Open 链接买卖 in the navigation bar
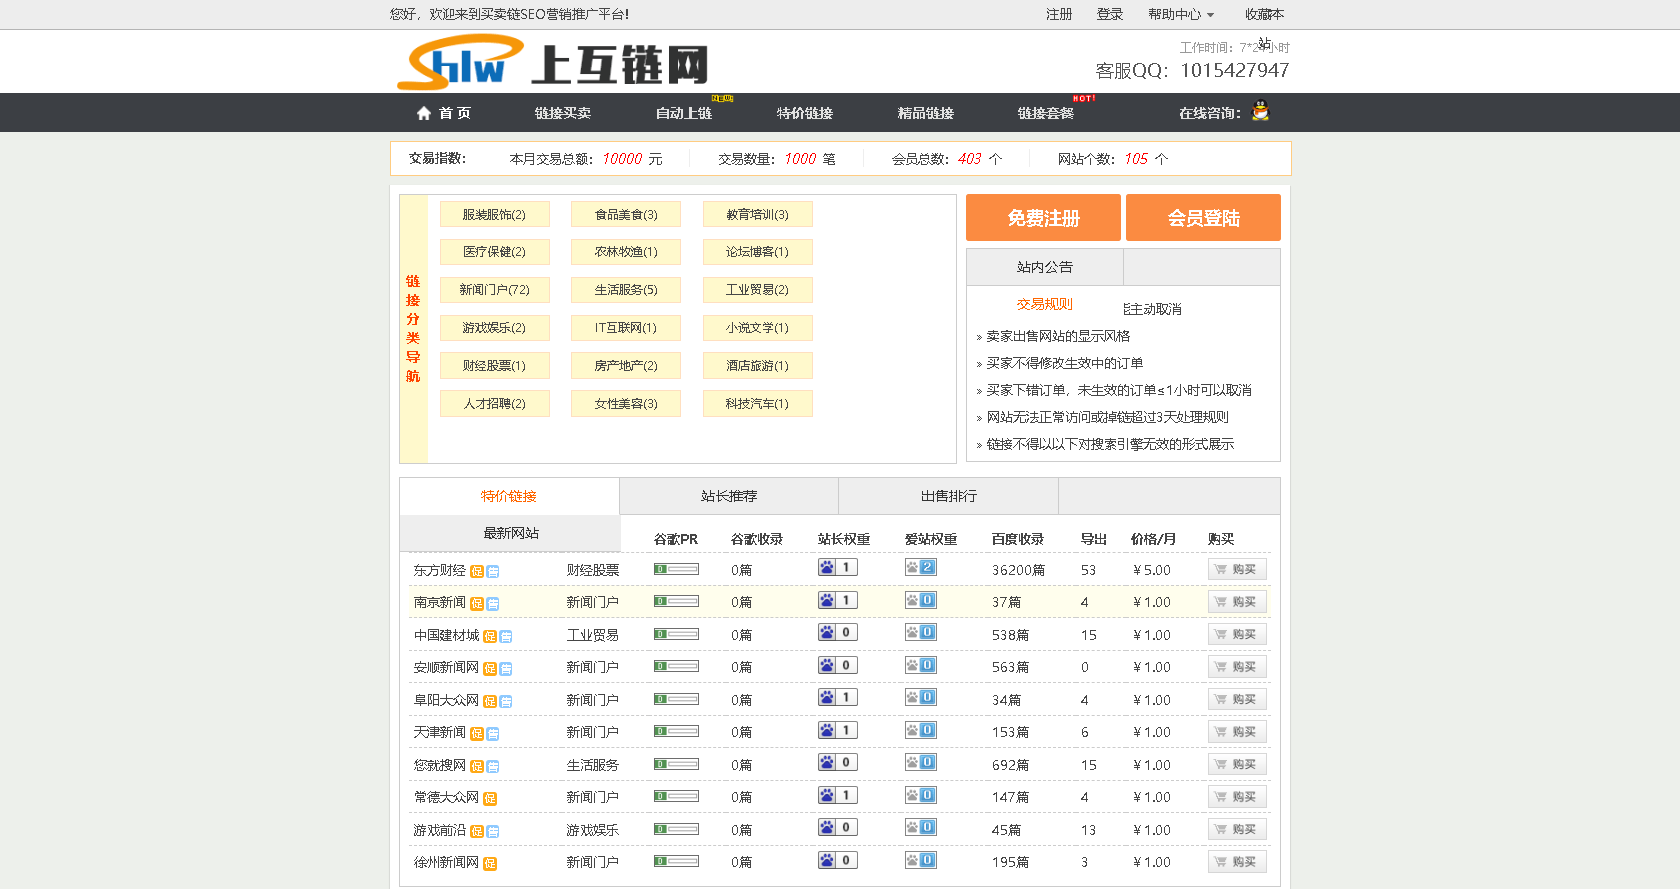This screenshot has width=1680, height=889. 562,113
